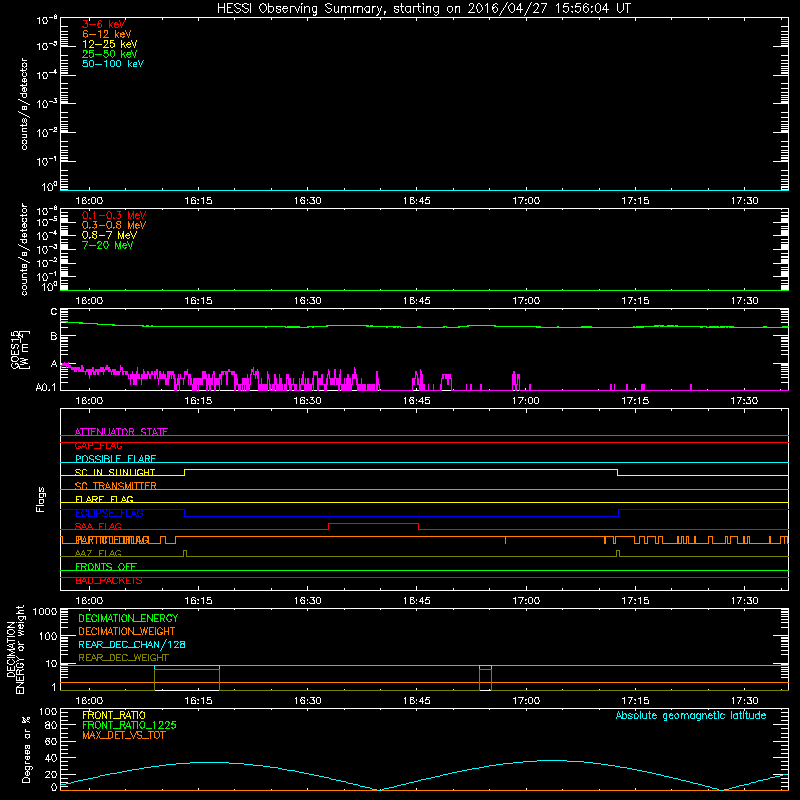Select the BAD_PACKETS flag label

(x=109, y=581)
